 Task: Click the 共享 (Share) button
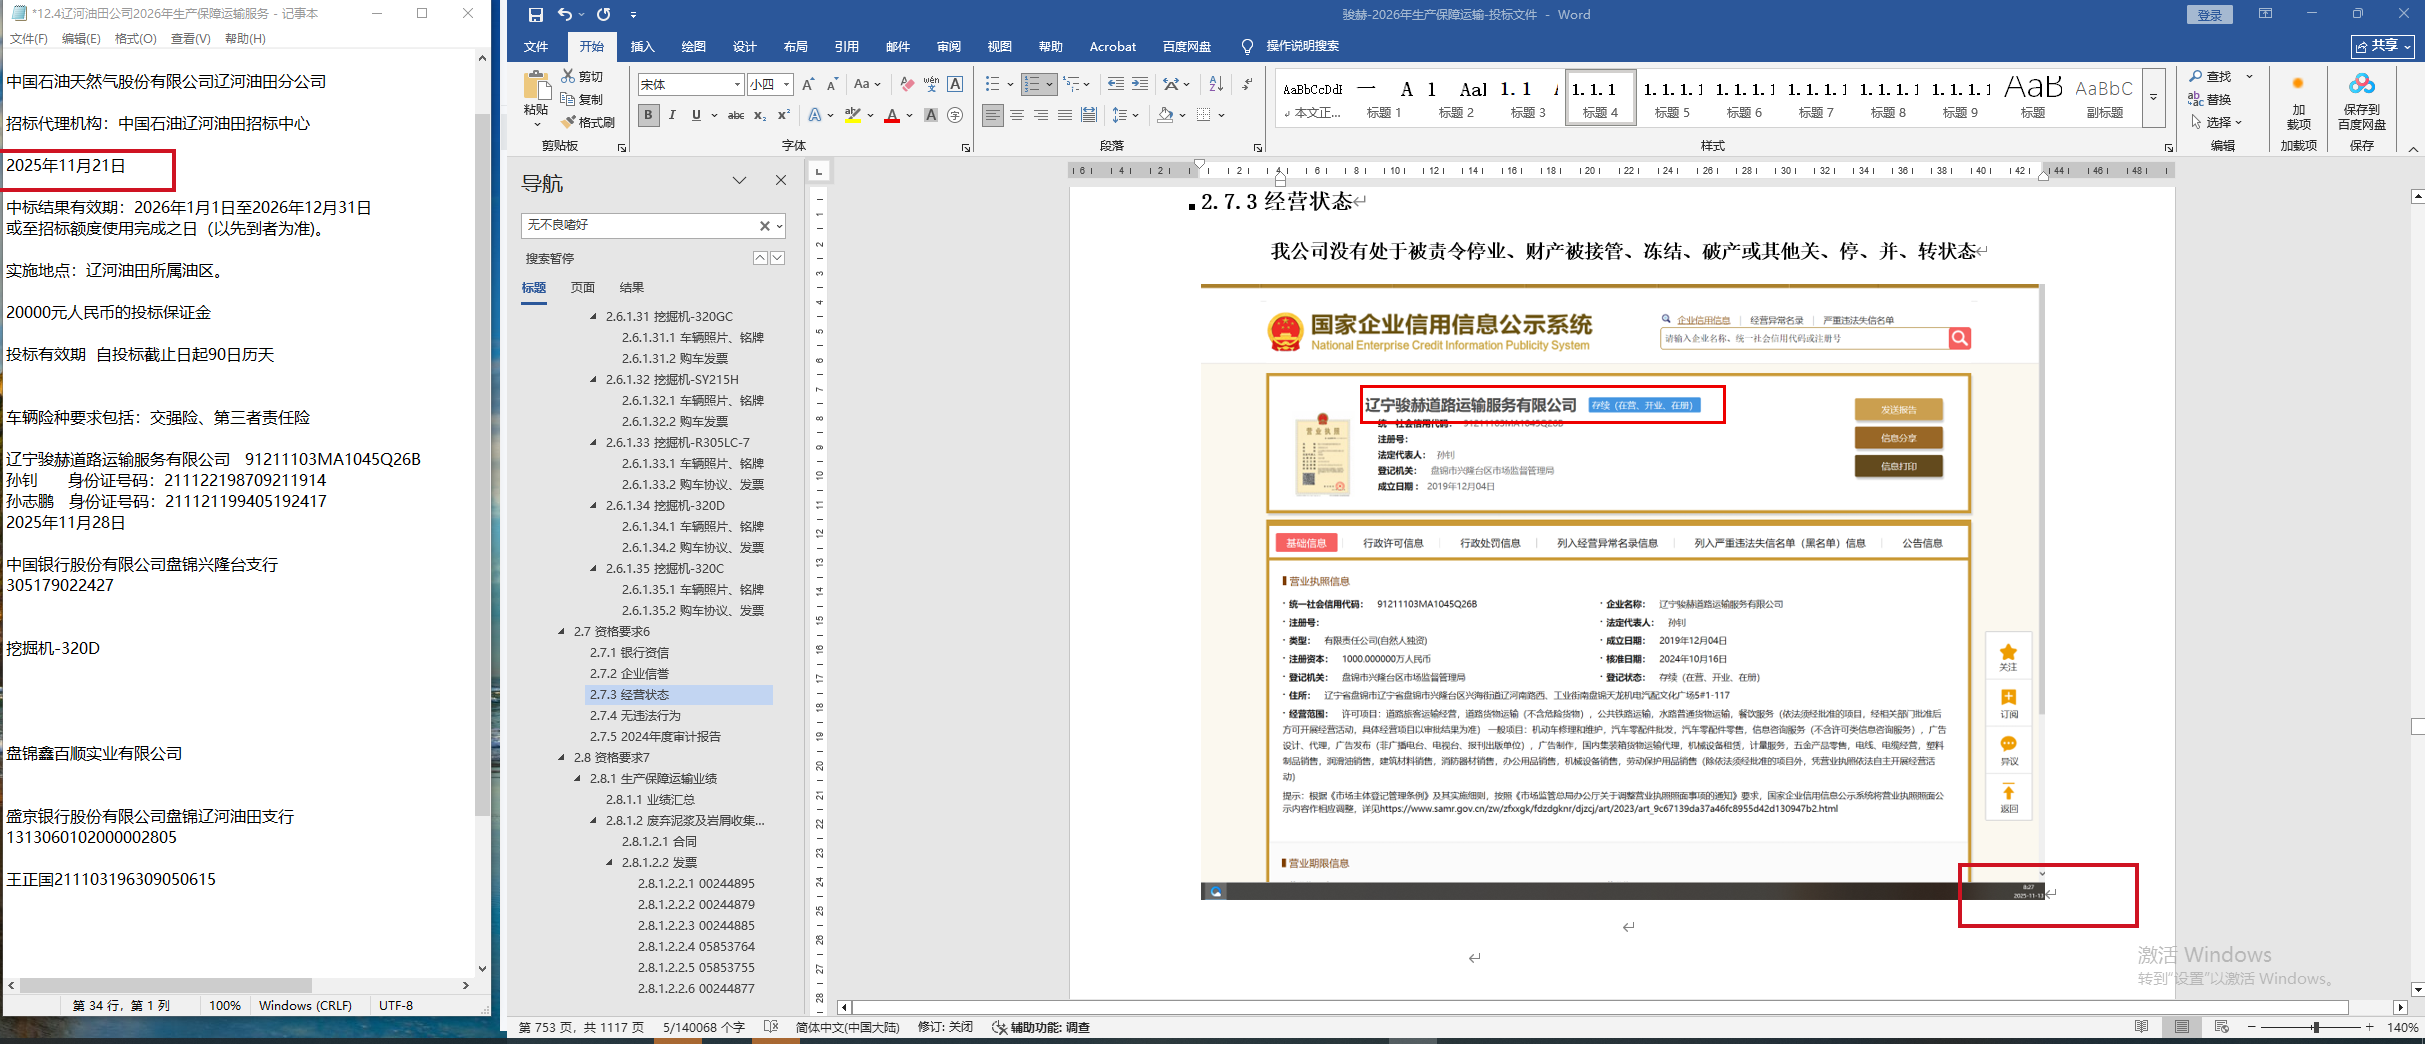pos(2383,46)
